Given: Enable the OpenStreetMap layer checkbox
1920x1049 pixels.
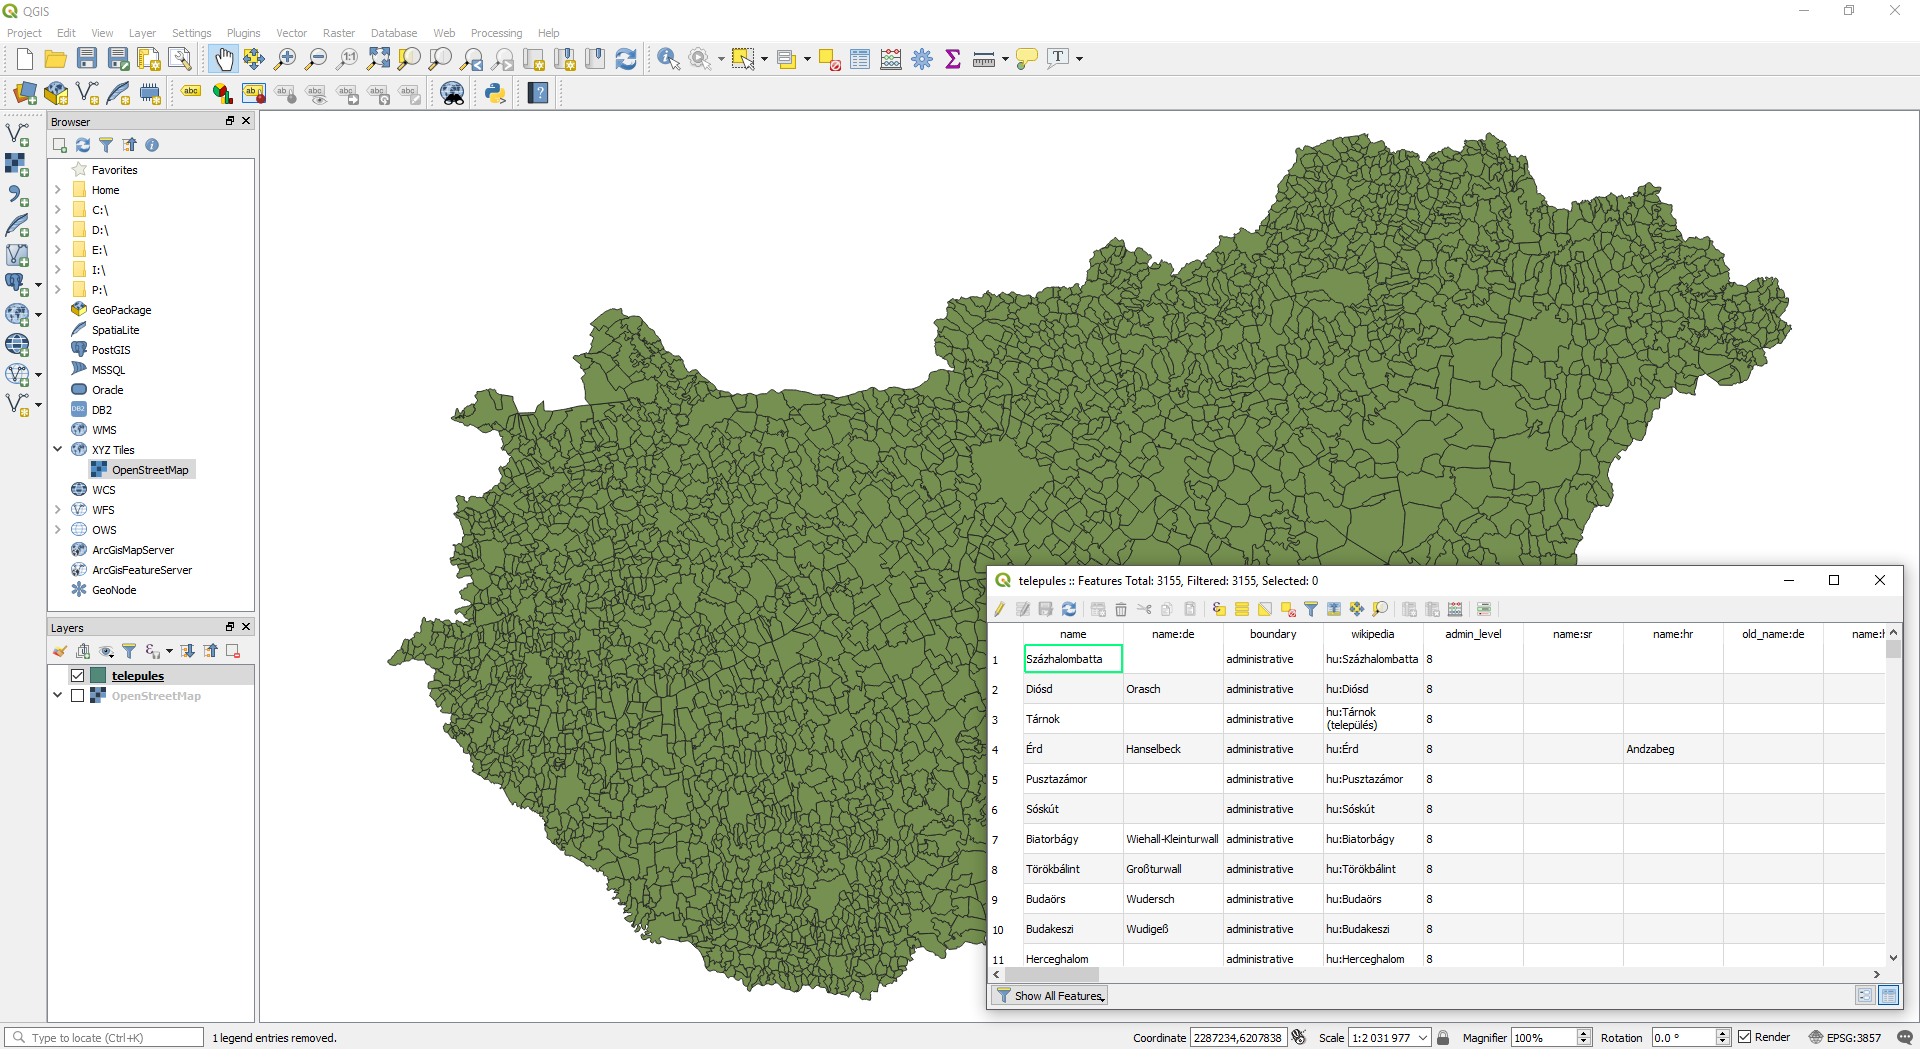Looking at the screenshot, I should pos(77,696).
